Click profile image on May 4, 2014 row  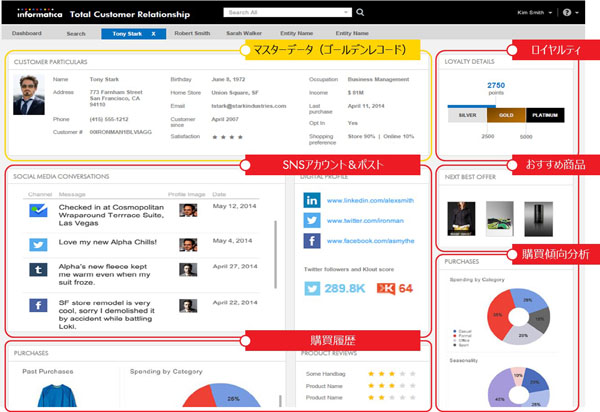pos(188,244)
